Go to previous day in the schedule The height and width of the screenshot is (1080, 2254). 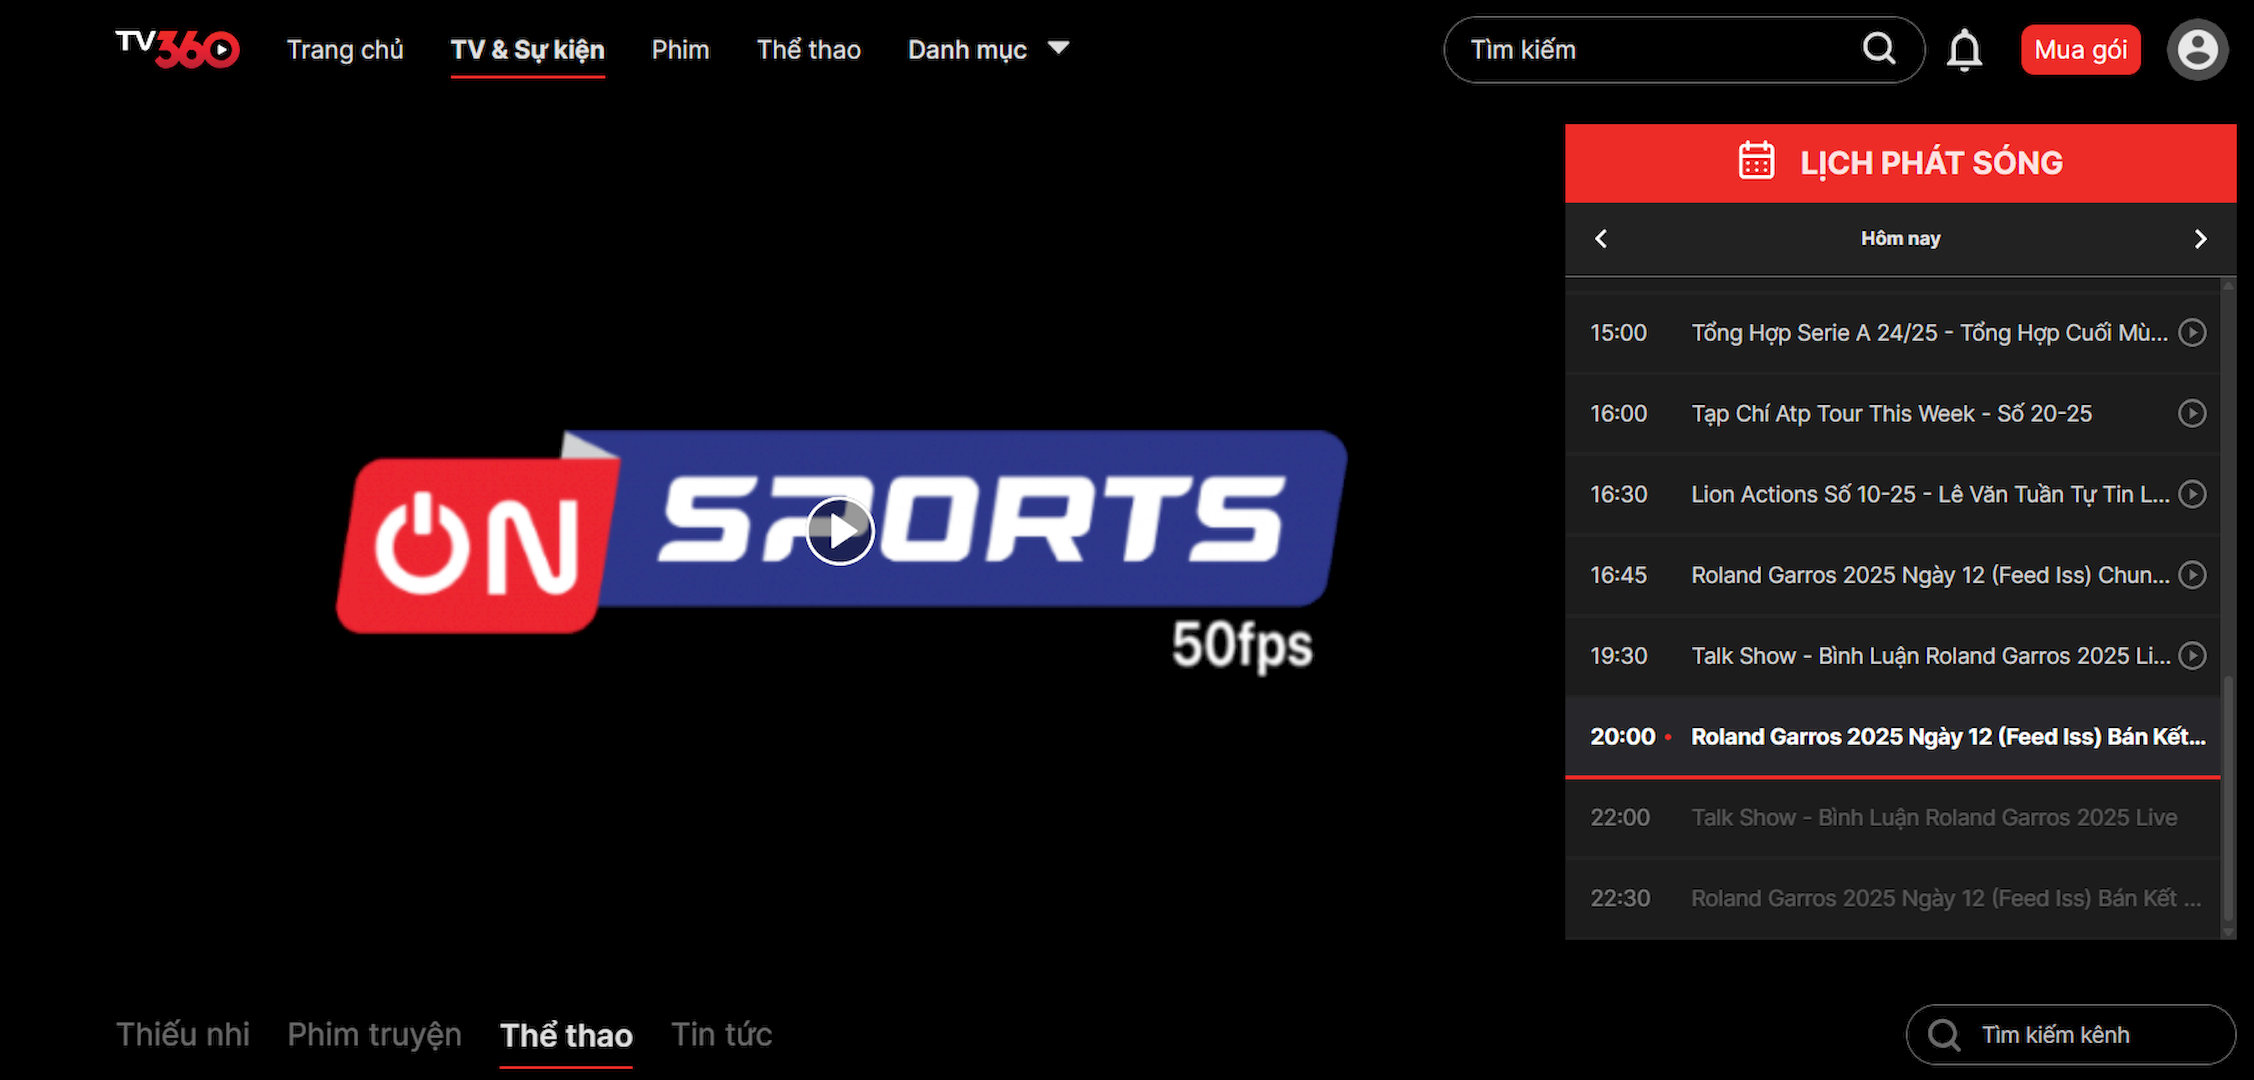tap(1601, 239)
